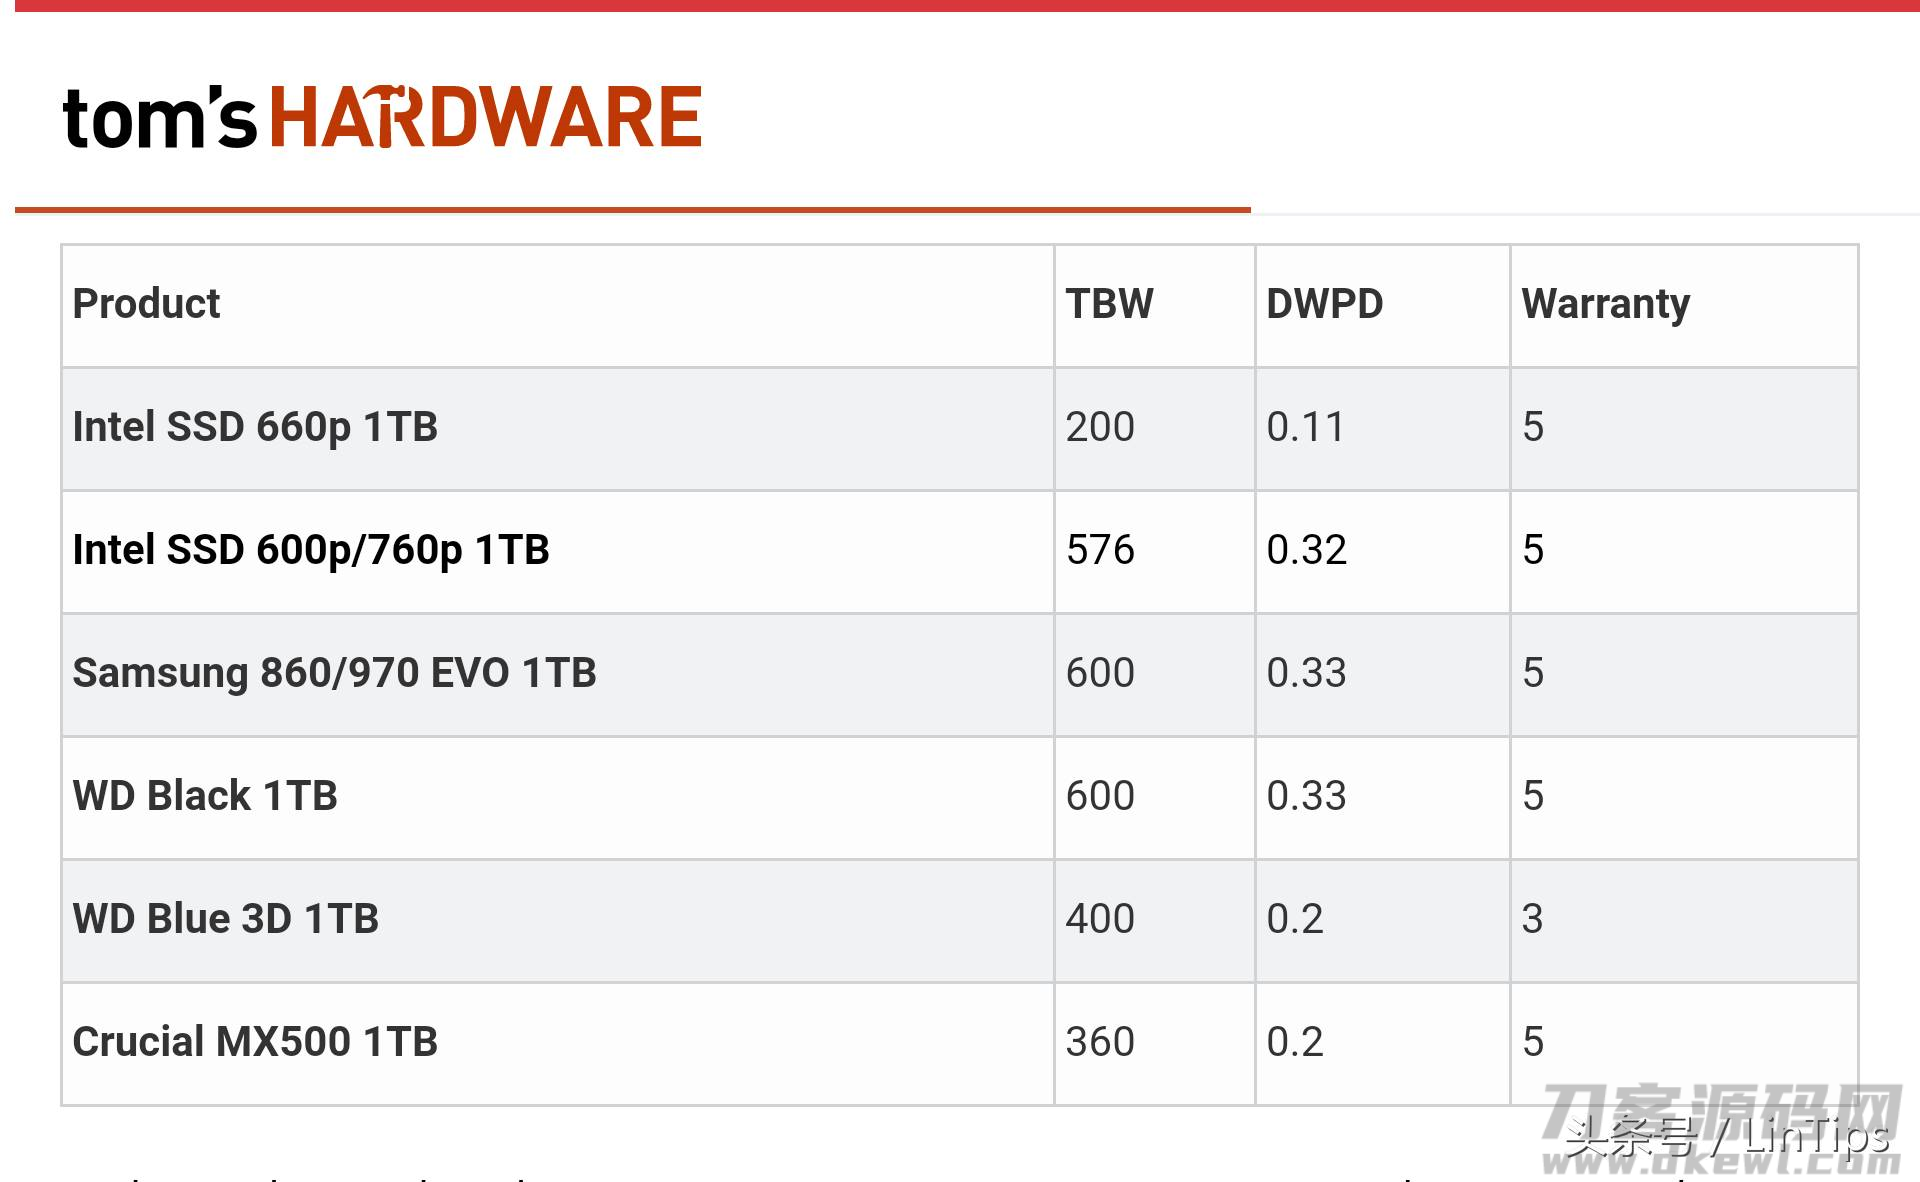Click DWPD value 0.32
1920x1182 pixels.
[x=1306, y=550]
